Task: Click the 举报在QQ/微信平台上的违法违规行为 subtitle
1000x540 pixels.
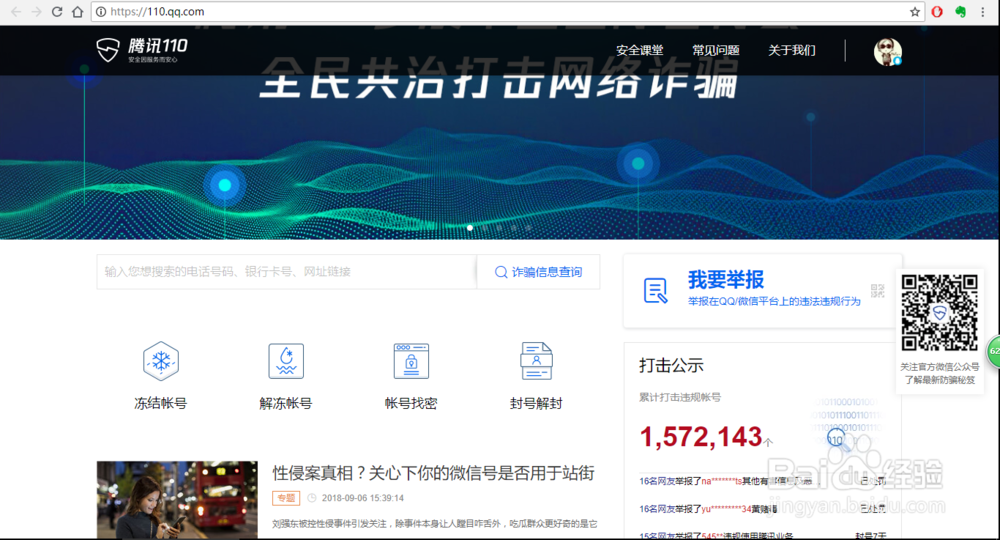Action: (x=774, y=302)
